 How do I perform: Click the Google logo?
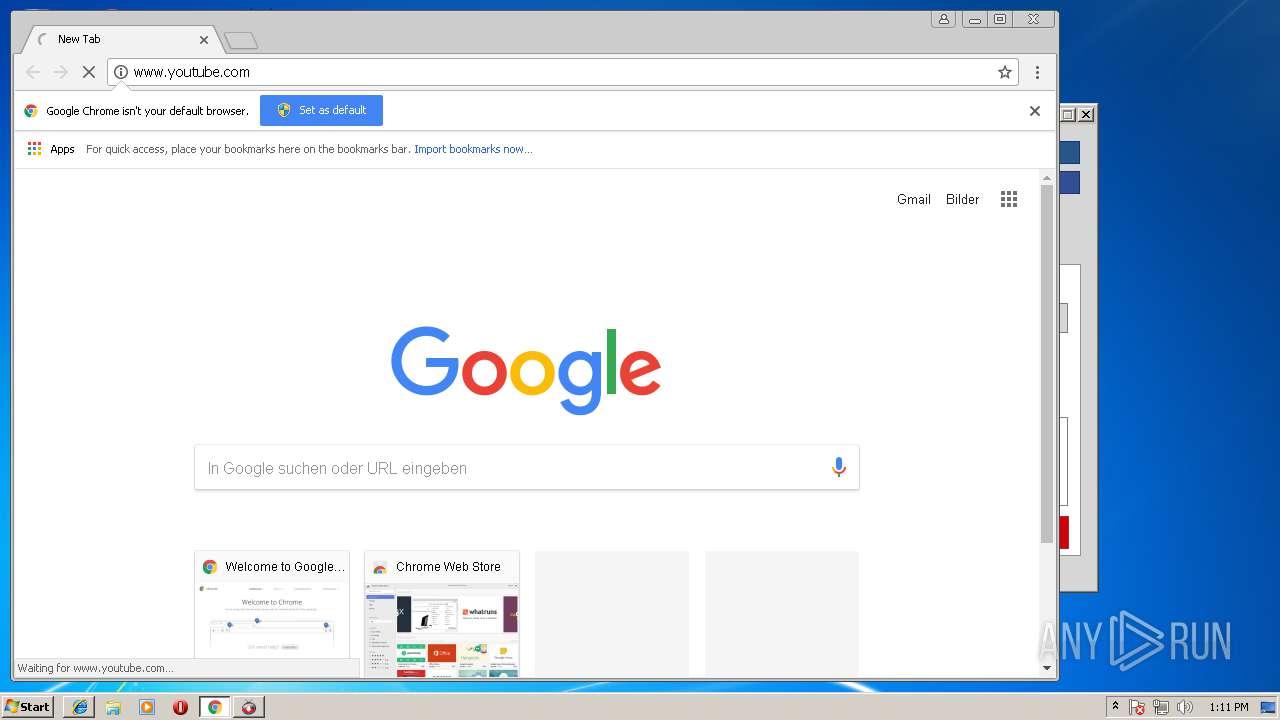(x=526, y=370)
